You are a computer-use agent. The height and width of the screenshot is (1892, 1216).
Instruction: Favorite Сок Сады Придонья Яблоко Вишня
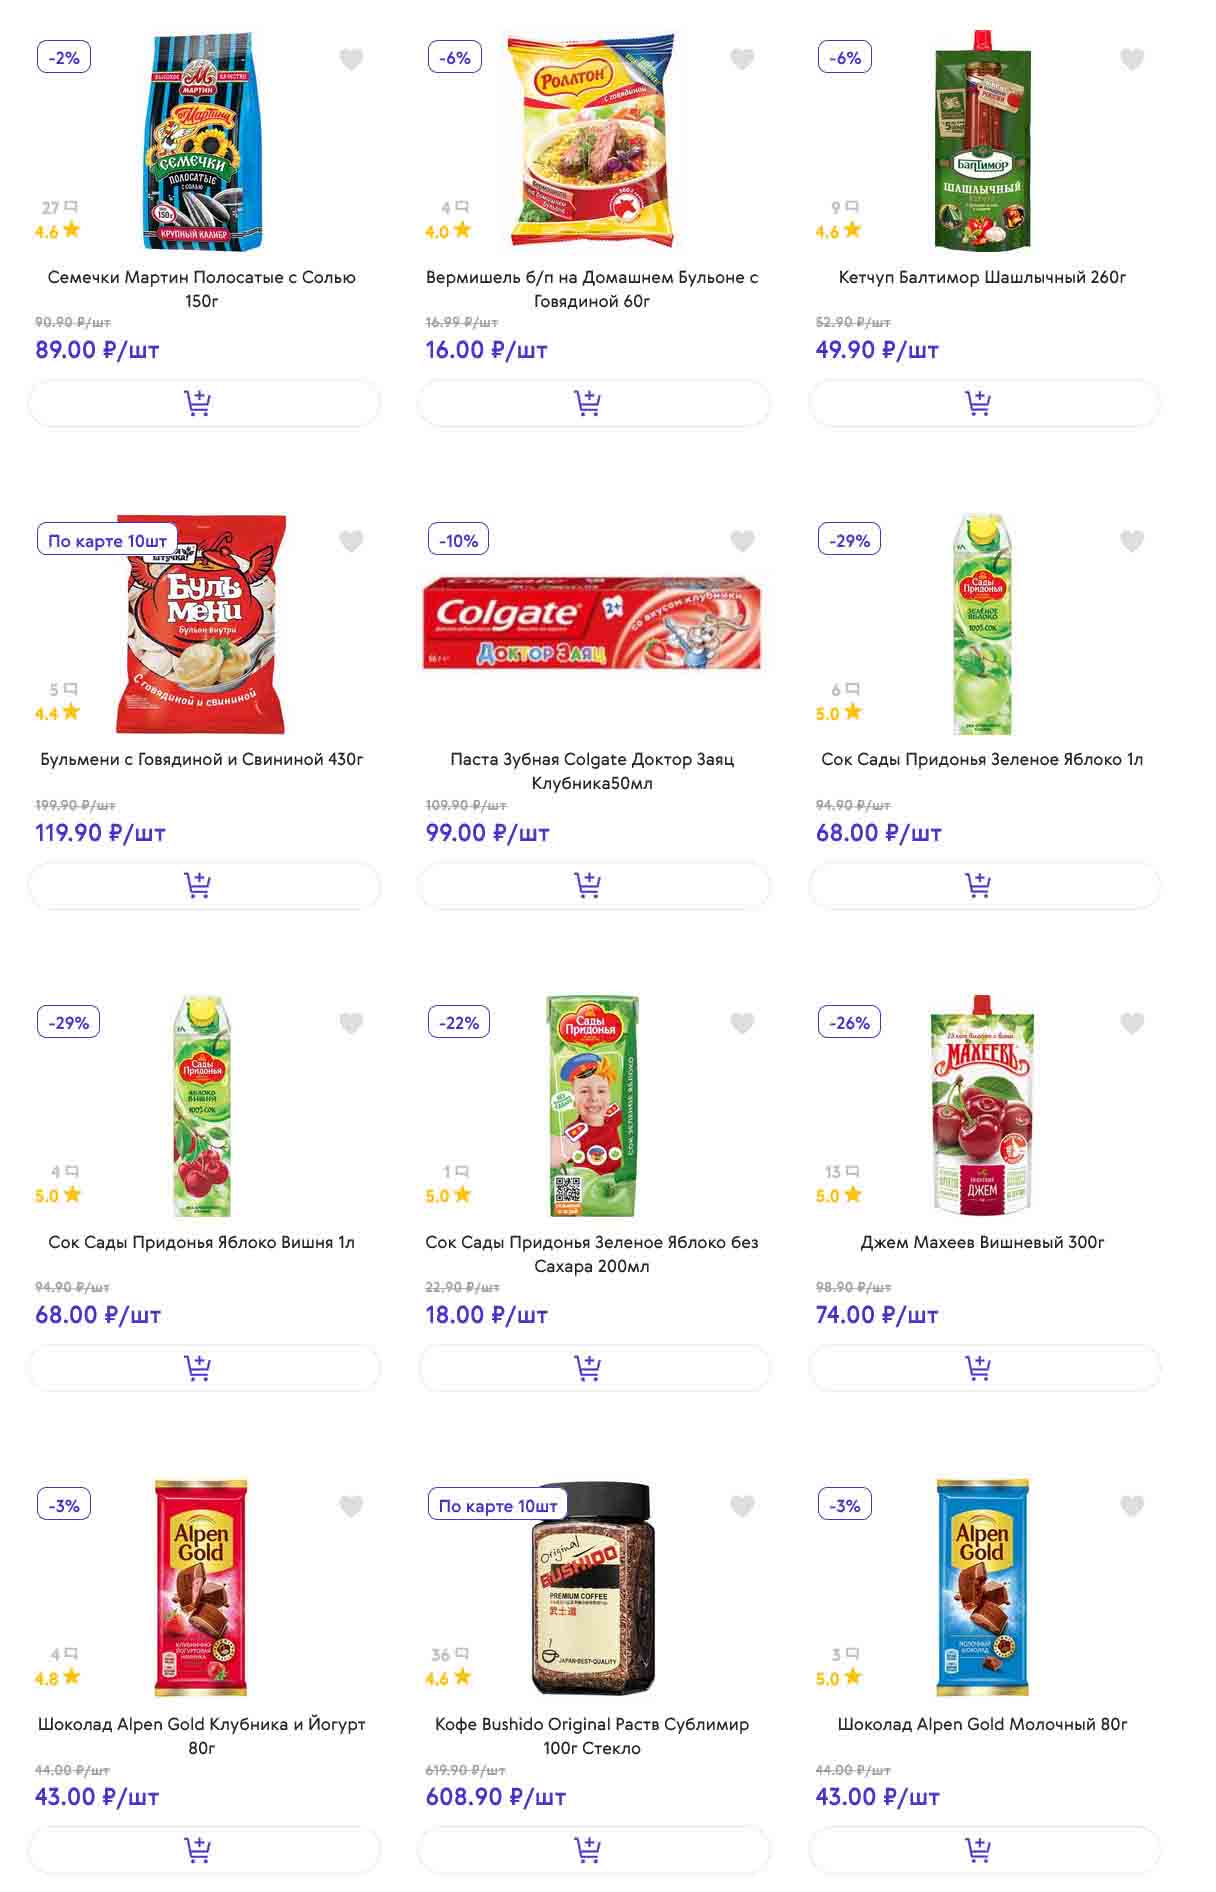(351, 1023)
